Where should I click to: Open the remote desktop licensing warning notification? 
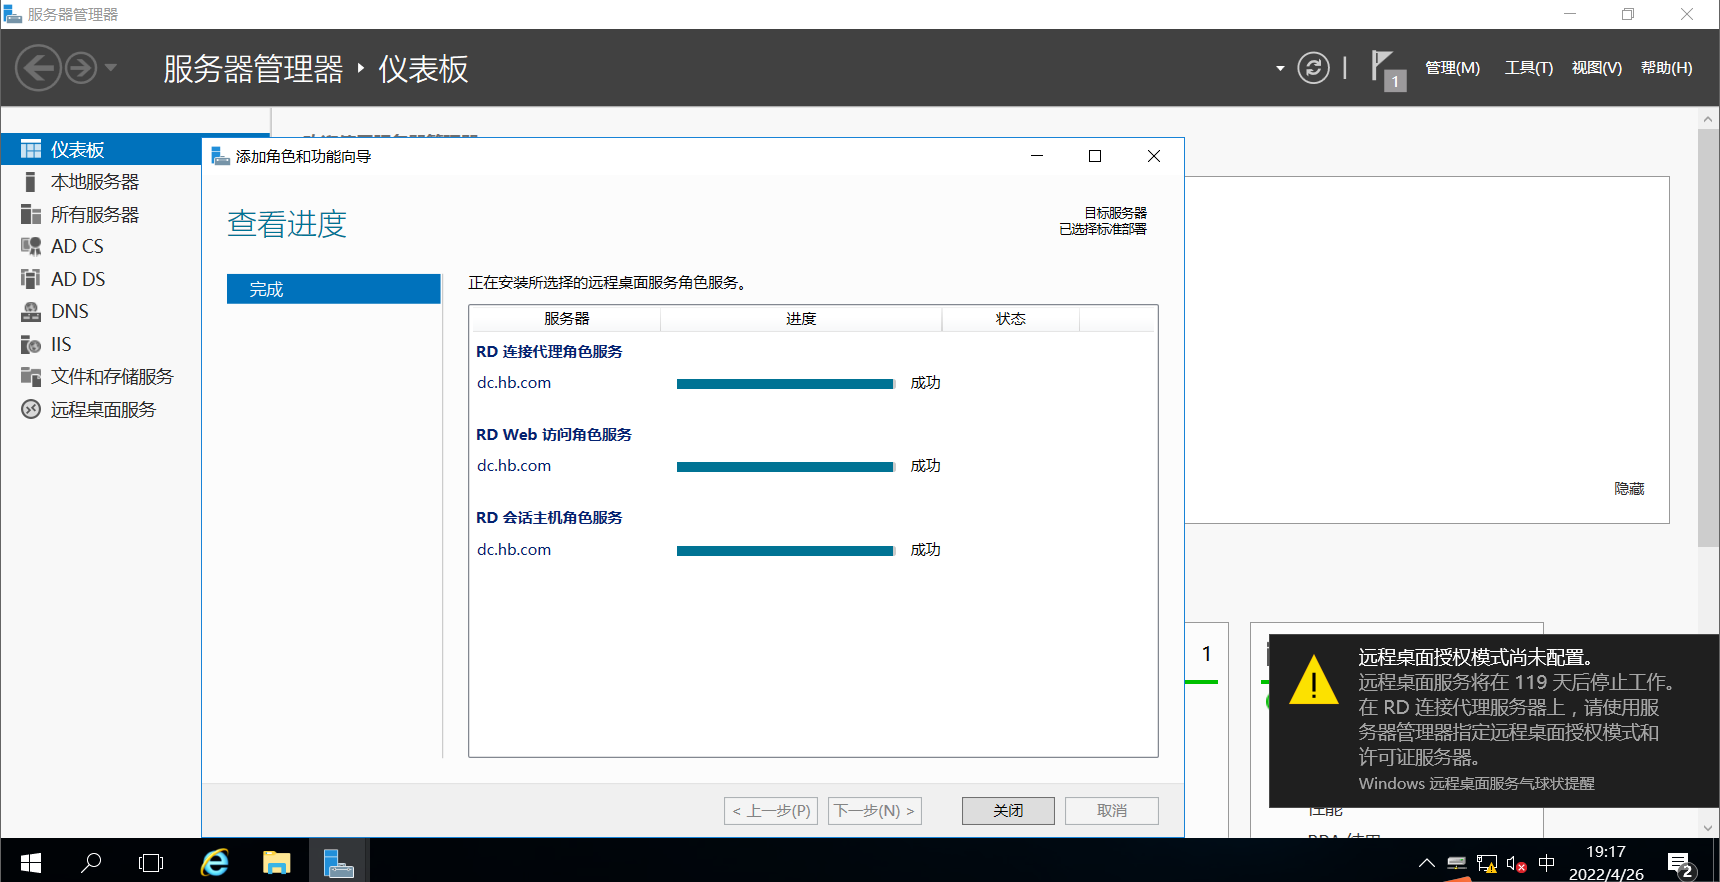pyautogui.click(x=1494, y=720)
